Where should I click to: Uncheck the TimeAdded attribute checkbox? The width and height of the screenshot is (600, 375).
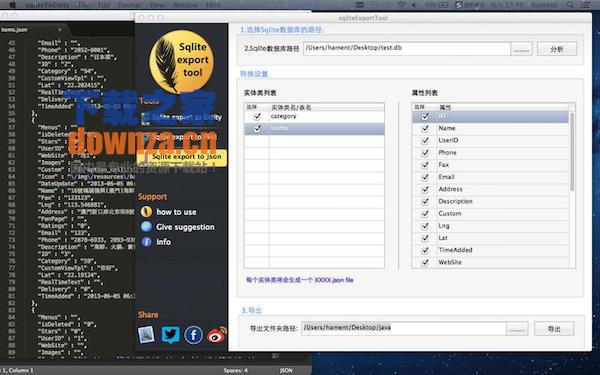425,250
